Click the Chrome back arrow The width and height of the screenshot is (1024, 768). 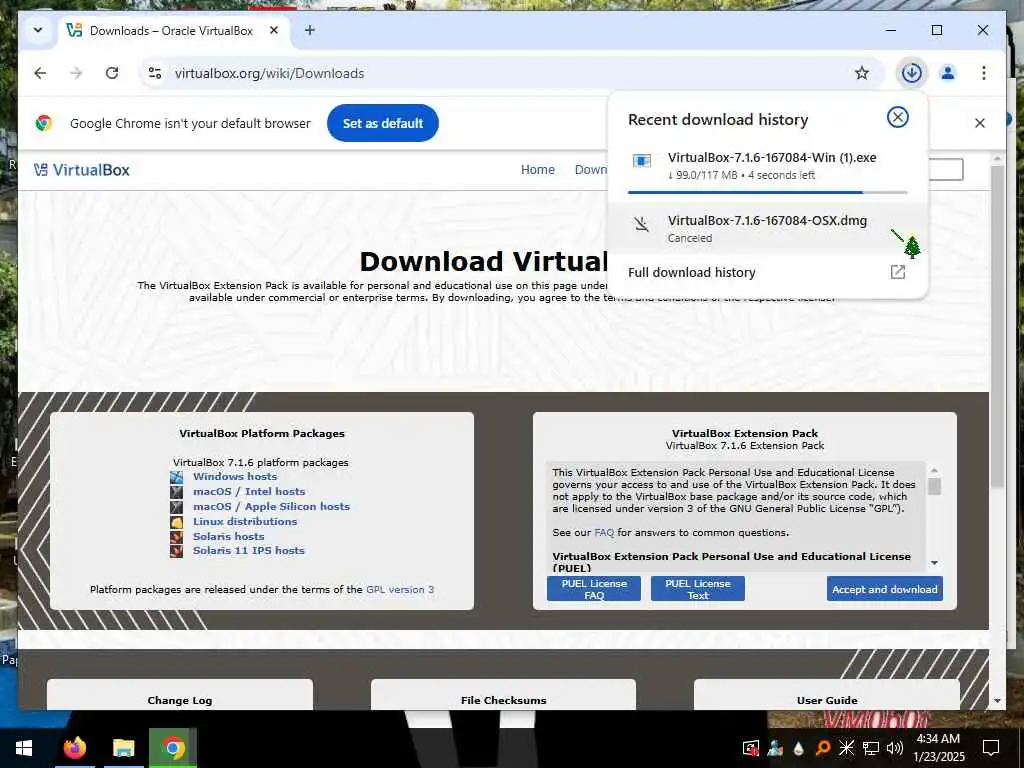click(x=40, y=73)
